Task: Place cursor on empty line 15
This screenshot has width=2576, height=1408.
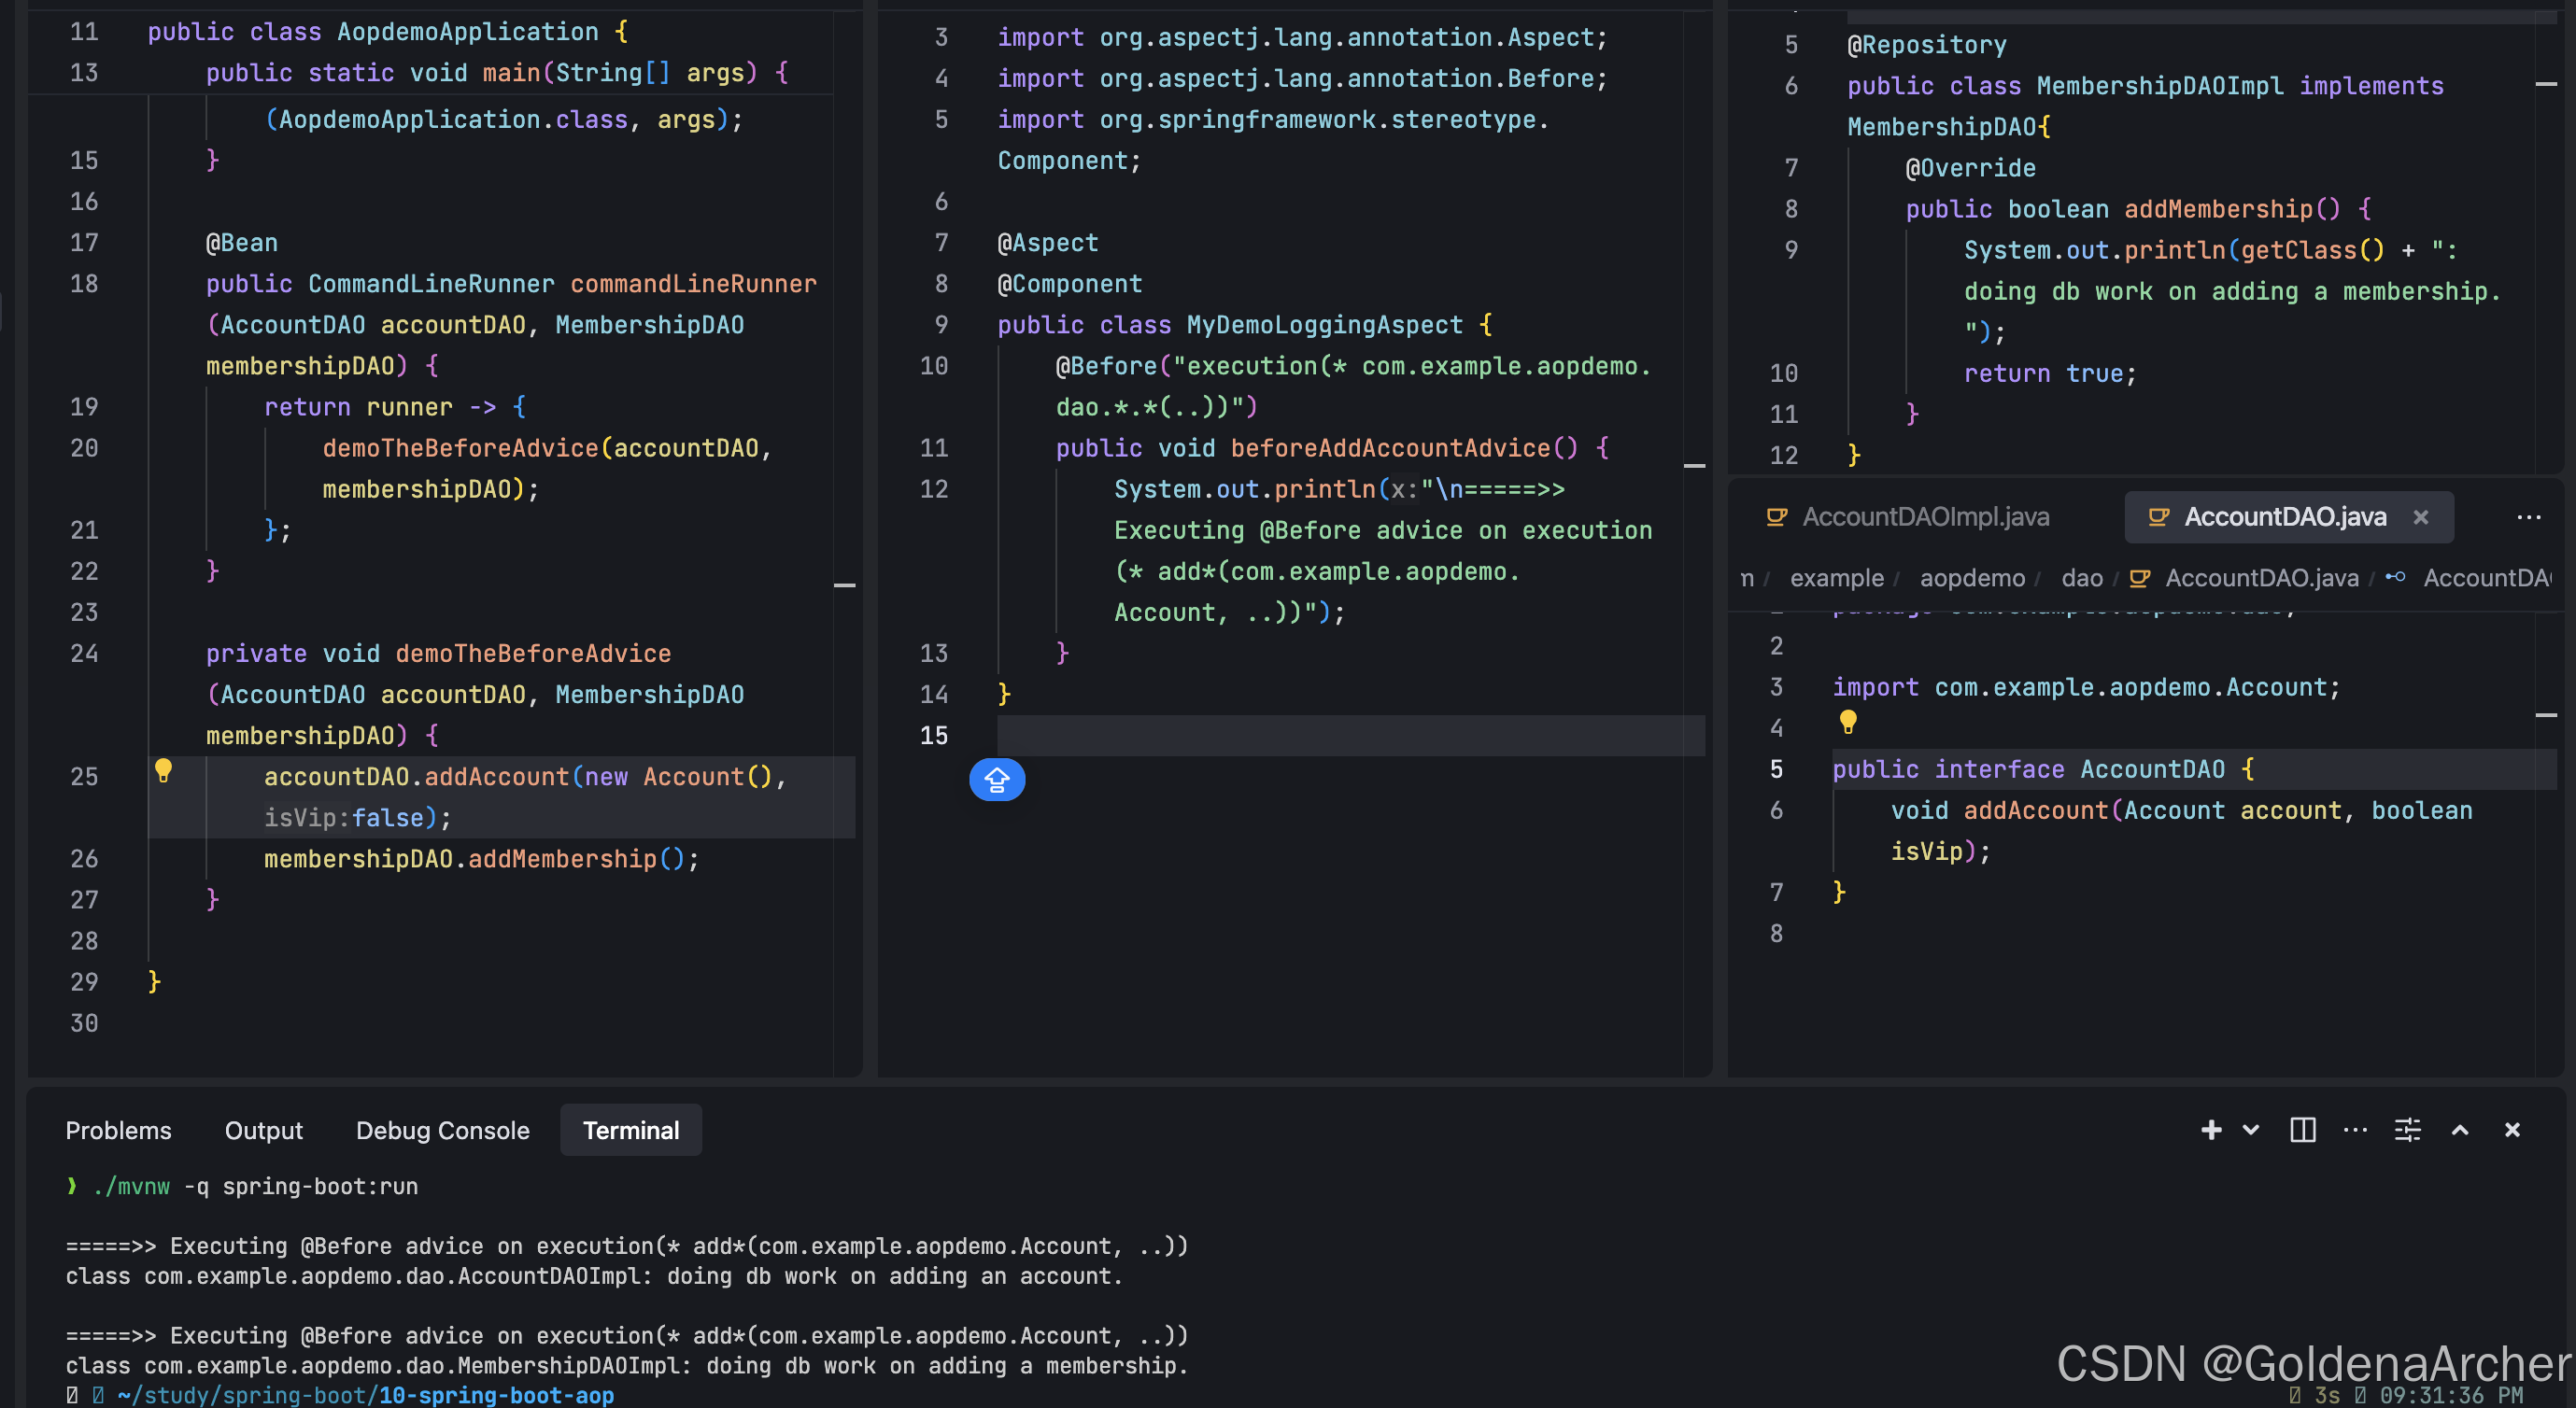Action: click(1300, 736)
